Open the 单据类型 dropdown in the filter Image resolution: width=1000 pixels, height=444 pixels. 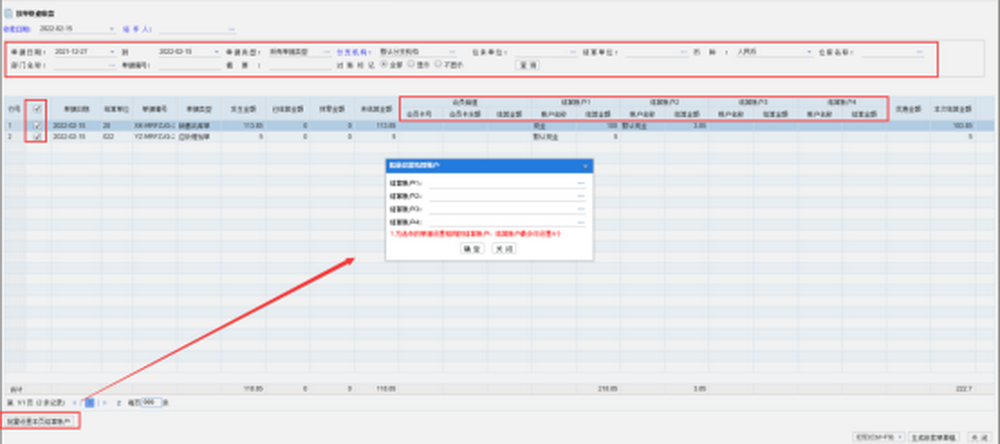[325, 51]
